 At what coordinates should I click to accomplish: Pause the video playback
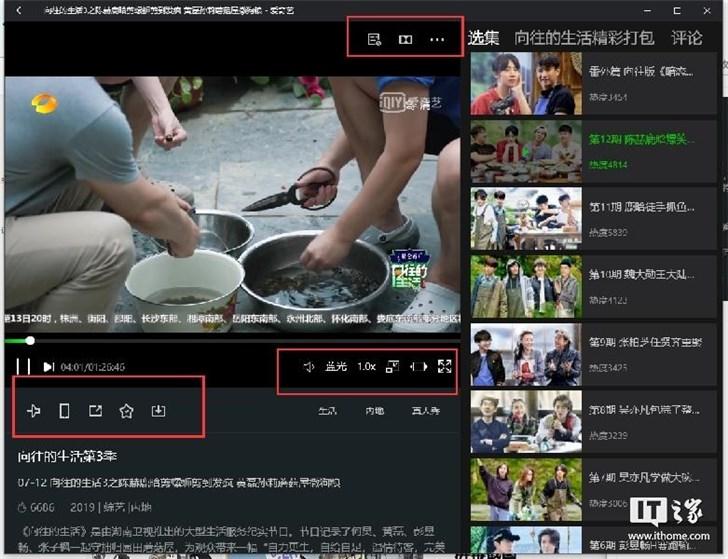tap(23, 366)
